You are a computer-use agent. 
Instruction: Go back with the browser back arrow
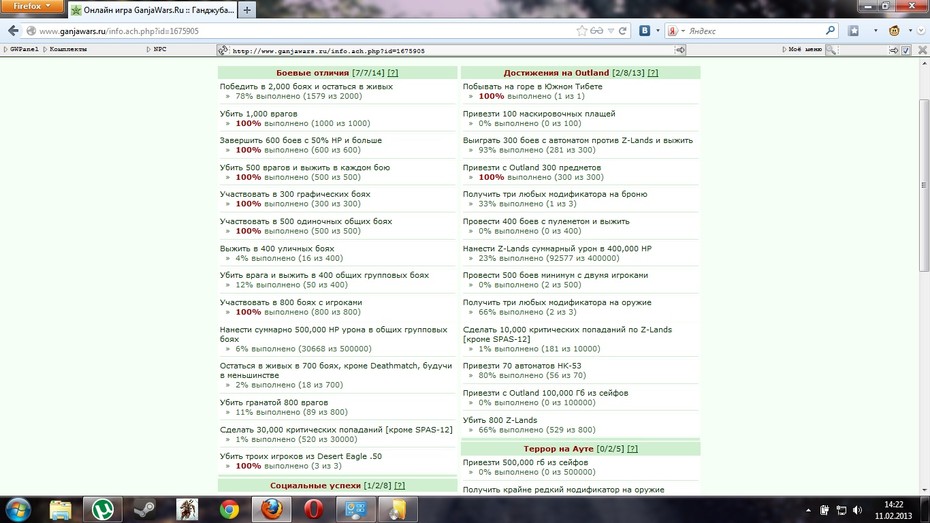pyautogui.click(x=13, y=31)
